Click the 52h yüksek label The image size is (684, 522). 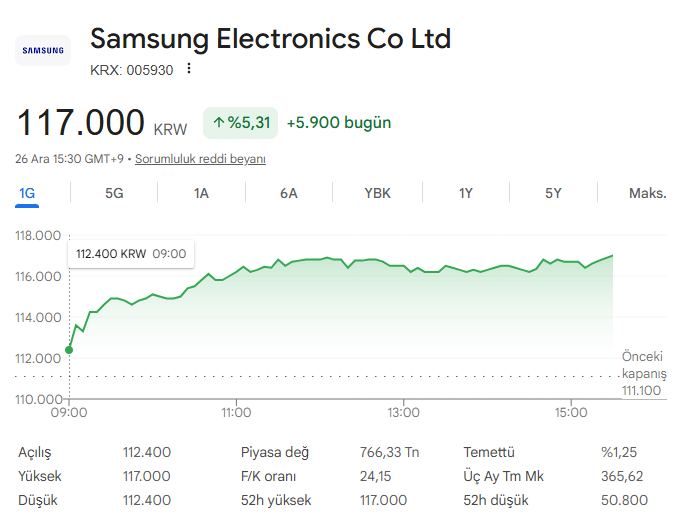pos(276,500)
